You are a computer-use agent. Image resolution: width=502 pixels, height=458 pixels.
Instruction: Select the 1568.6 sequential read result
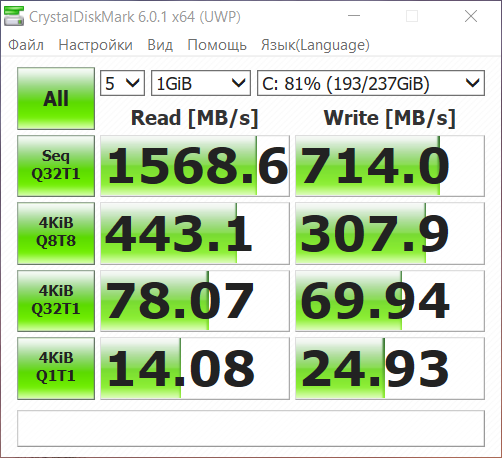(x=195, y=166)
